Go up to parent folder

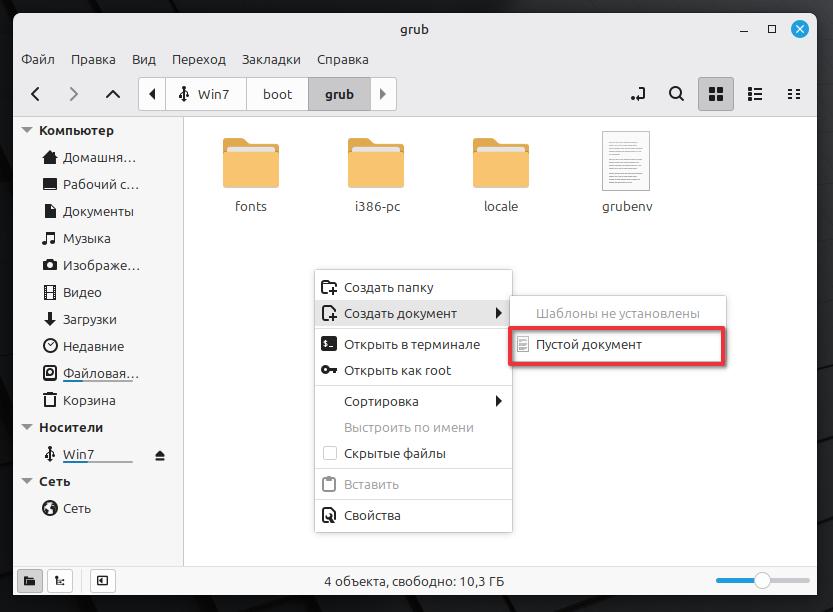[x=113, y=94]
